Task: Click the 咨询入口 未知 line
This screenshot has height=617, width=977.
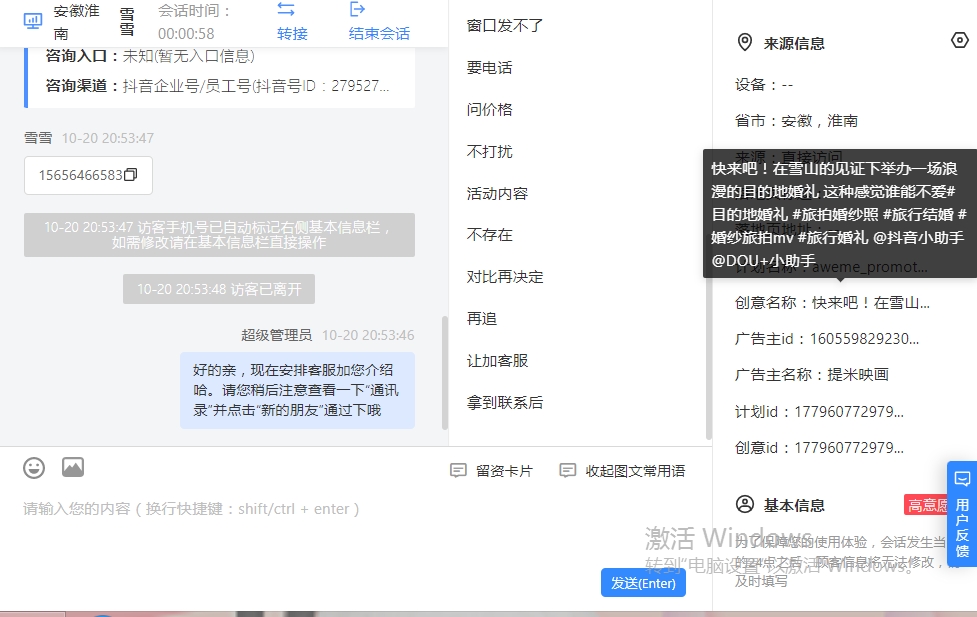Action: 150,56
